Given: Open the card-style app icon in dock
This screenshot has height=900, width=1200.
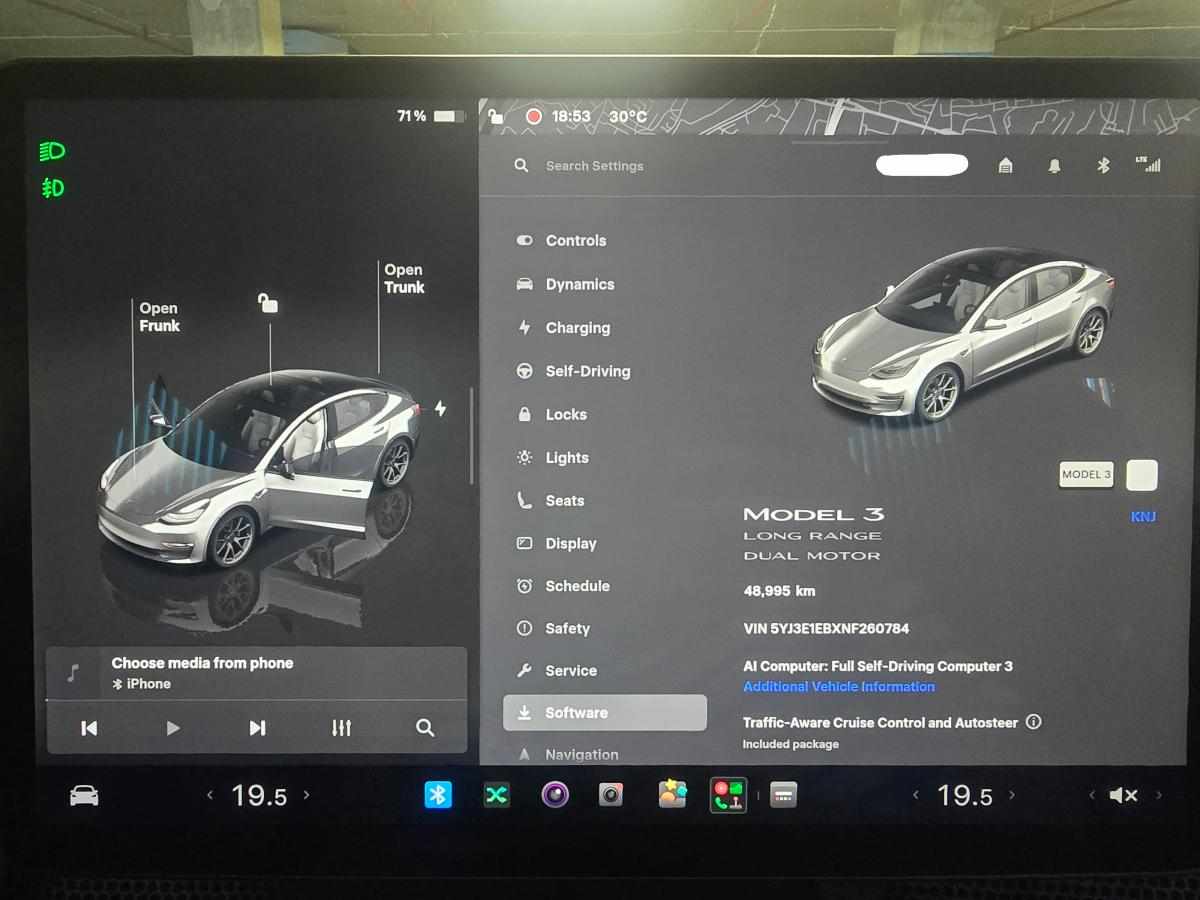Looking at the screenshot, I should 784,795.
